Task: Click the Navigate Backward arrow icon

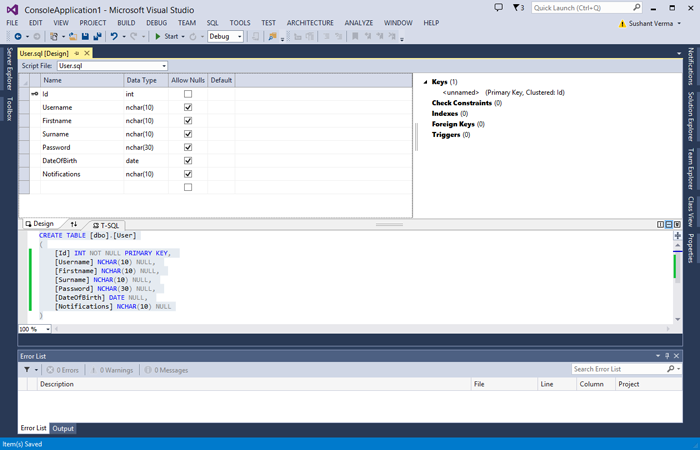Action: click(x=18, y=36)
